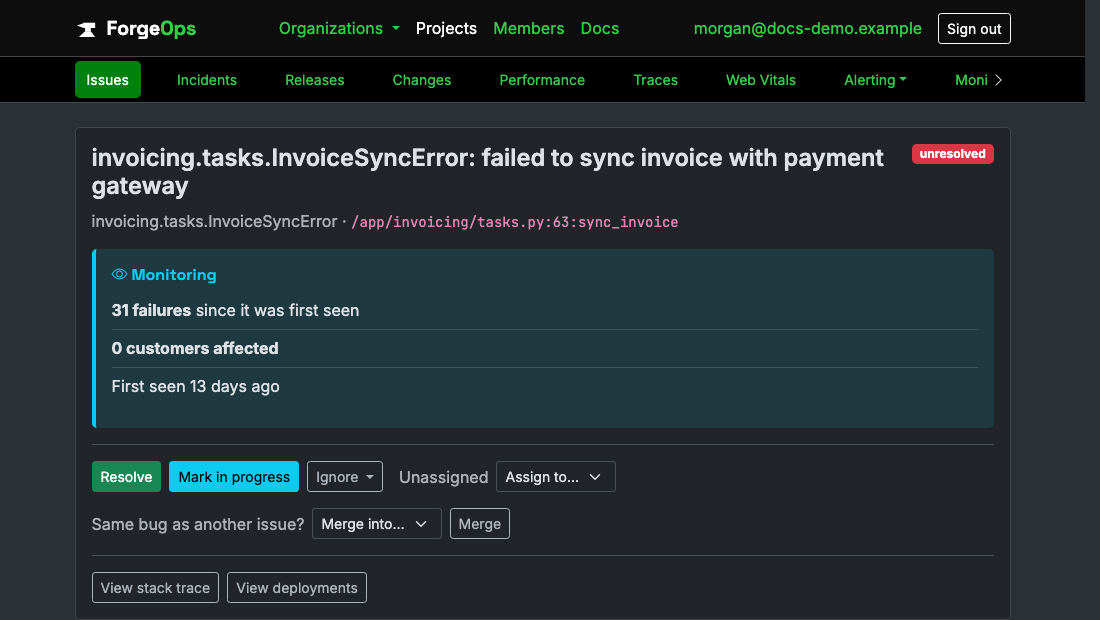The width and height of the screenshot is (1100, 620).
Task: Click the '31 failures' summary line
Action: [x=235, y=310]
